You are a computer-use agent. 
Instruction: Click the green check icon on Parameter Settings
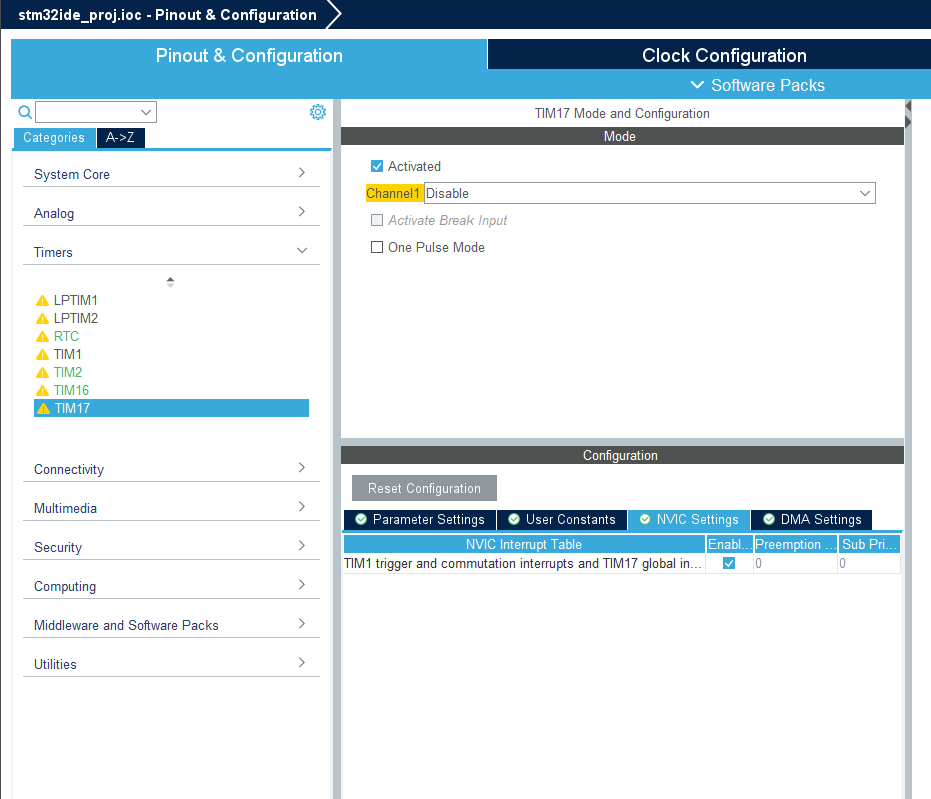pos(362,519)
